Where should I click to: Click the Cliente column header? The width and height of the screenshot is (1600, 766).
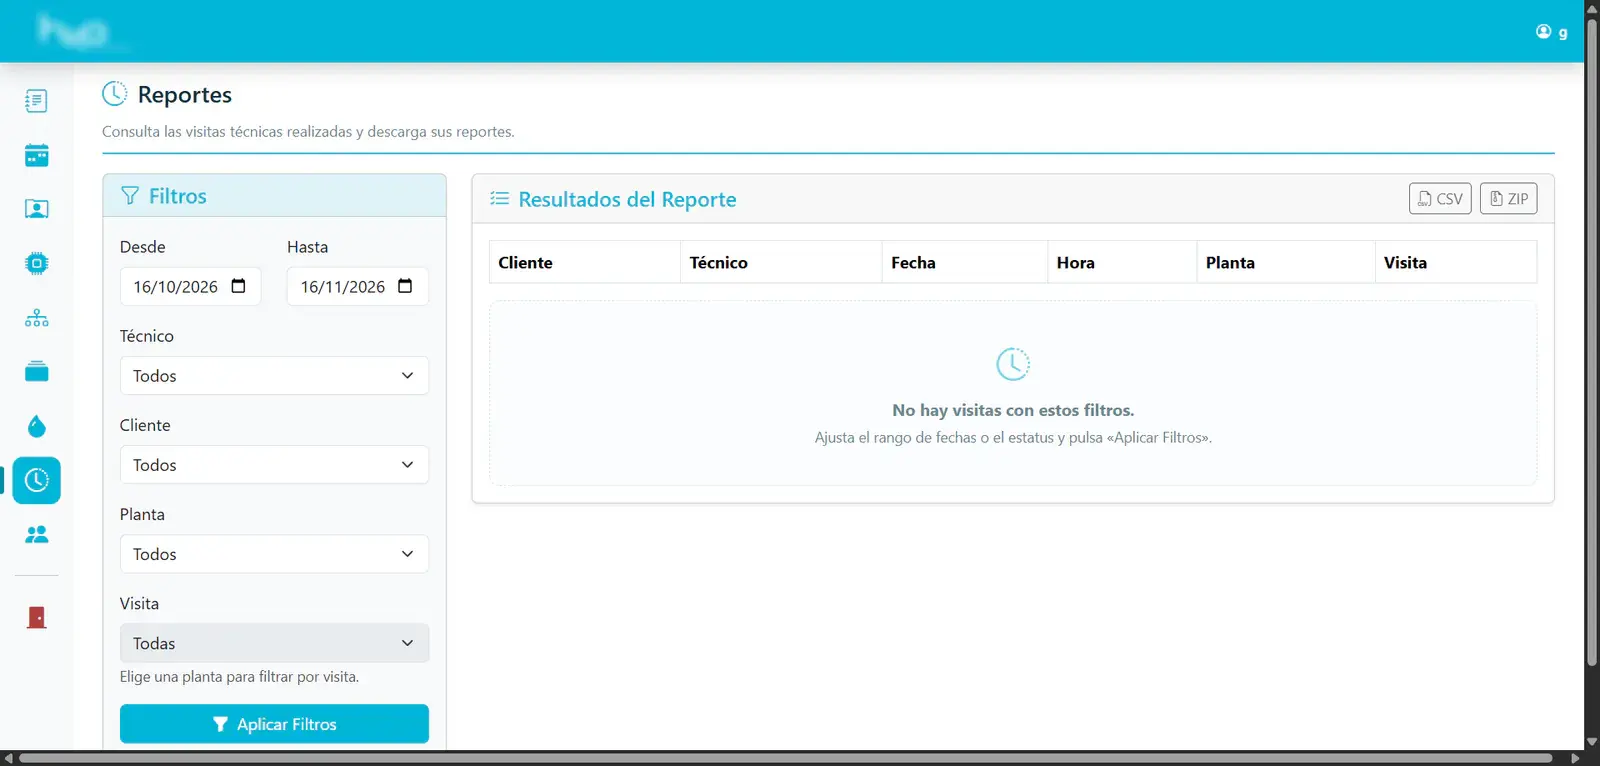584,262
